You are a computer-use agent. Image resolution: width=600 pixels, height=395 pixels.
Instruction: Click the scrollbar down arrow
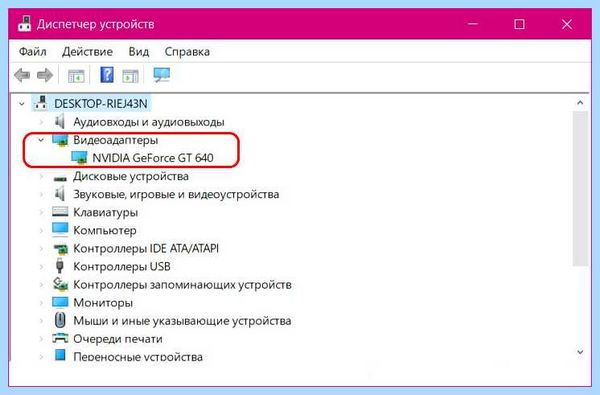click(580, 352)
